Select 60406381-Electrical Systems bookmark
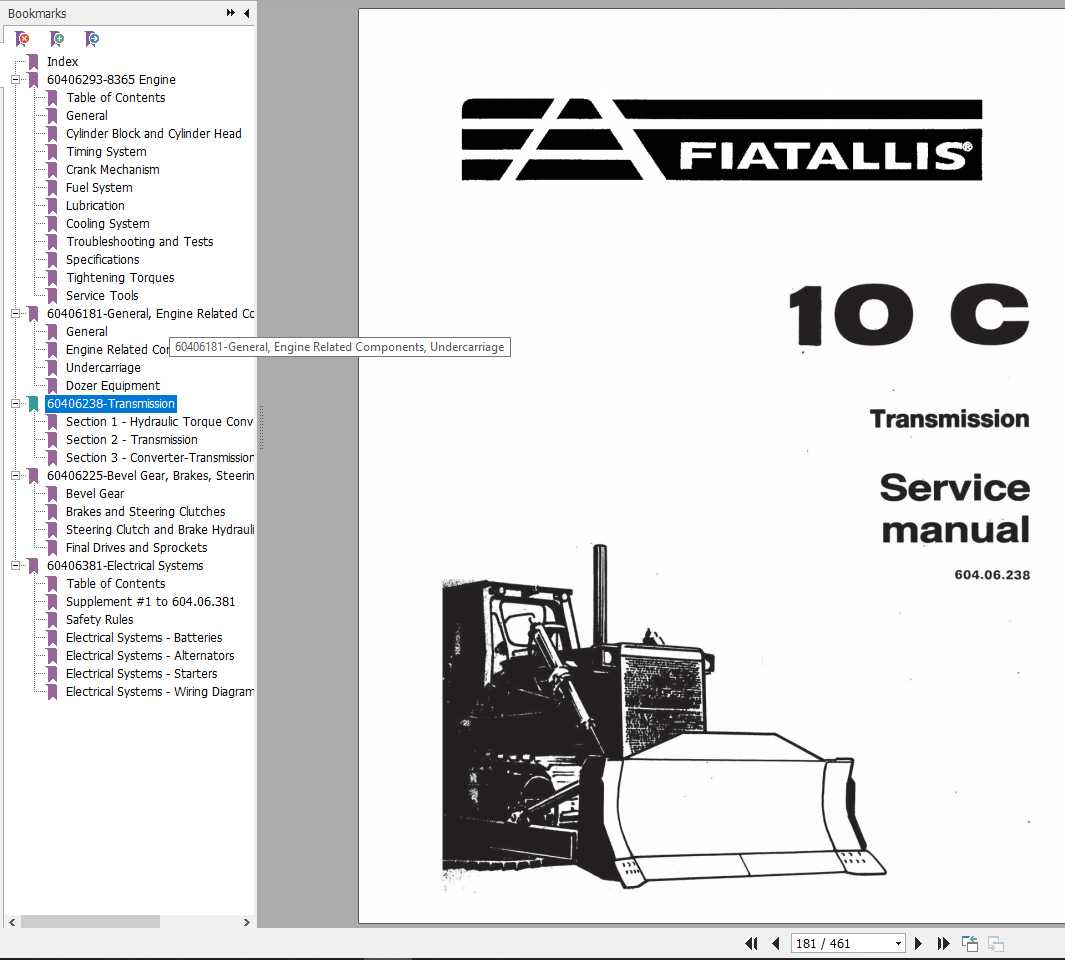The width and height of the screenshot is (1065, 960). point(125,565)
